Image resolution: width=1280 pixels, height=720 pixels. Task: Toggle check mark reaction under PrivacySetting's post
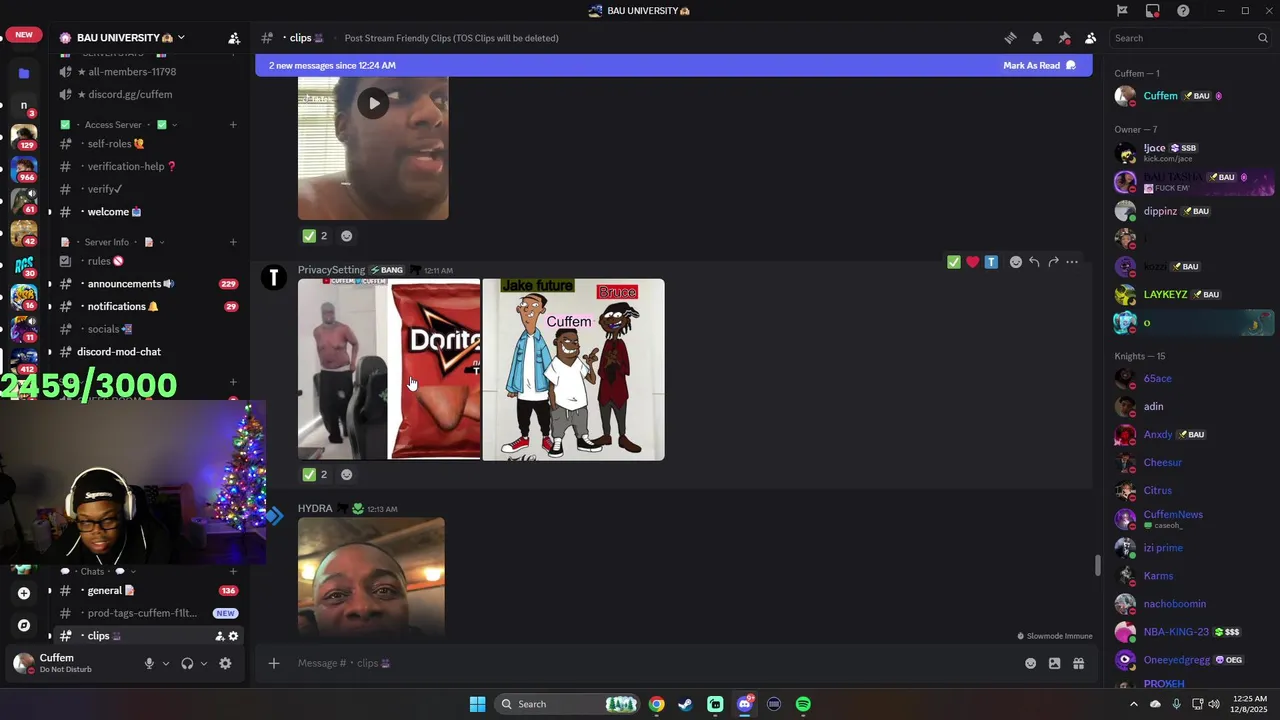316,475
